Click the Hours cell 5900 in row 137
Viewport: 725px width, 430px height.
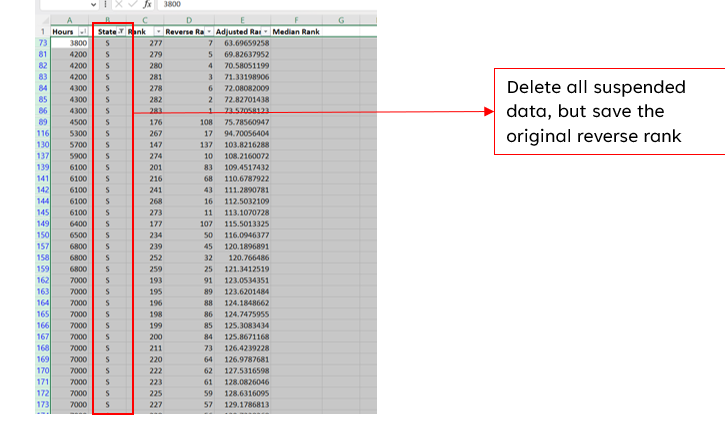click(69, 156)
